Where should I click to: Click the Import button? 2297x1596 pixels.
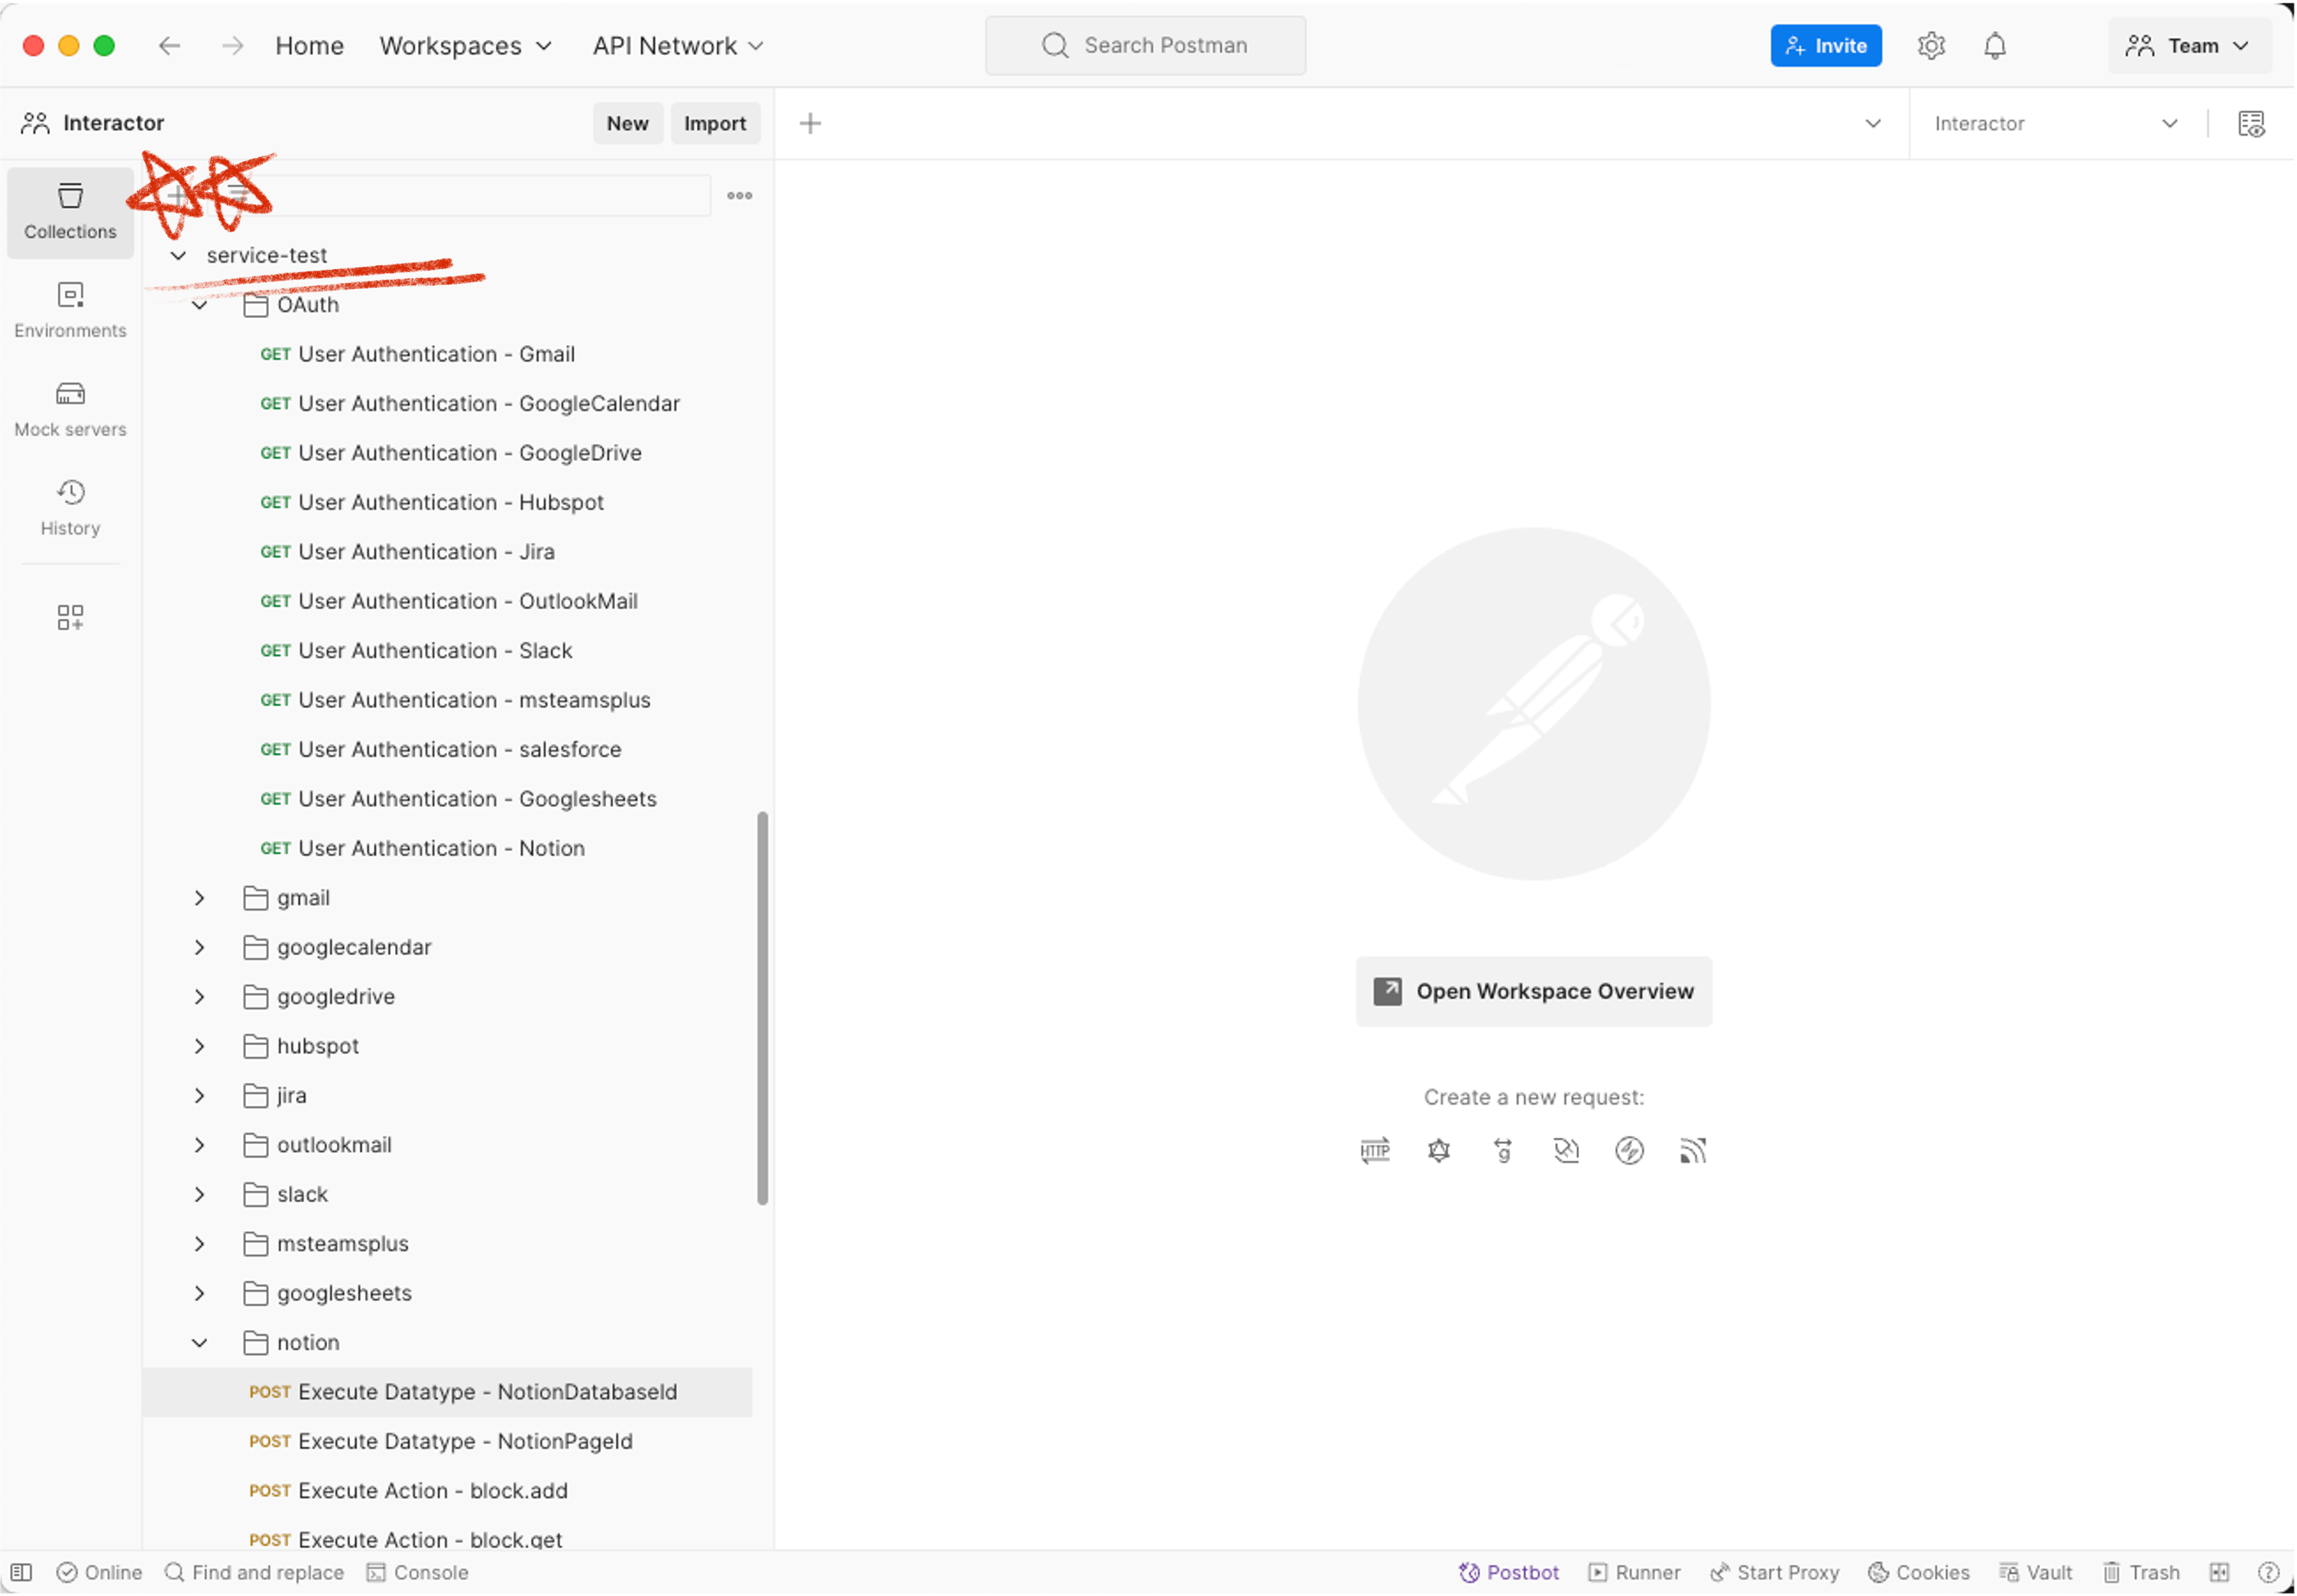(x=714, y=123)
